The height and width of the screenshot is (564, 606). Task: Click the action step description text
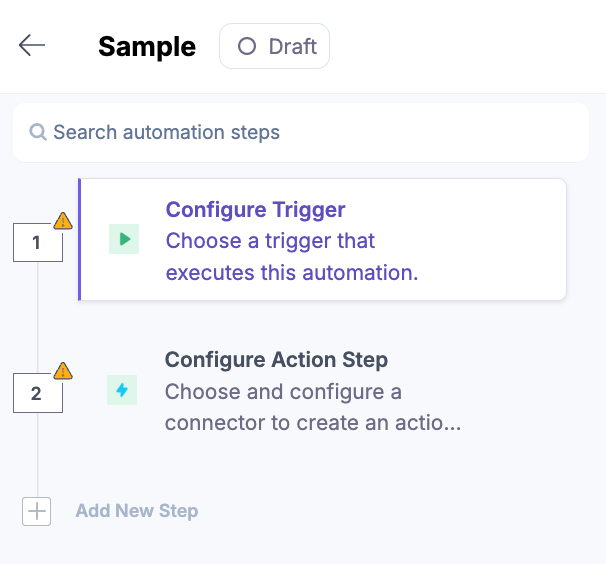312,407
